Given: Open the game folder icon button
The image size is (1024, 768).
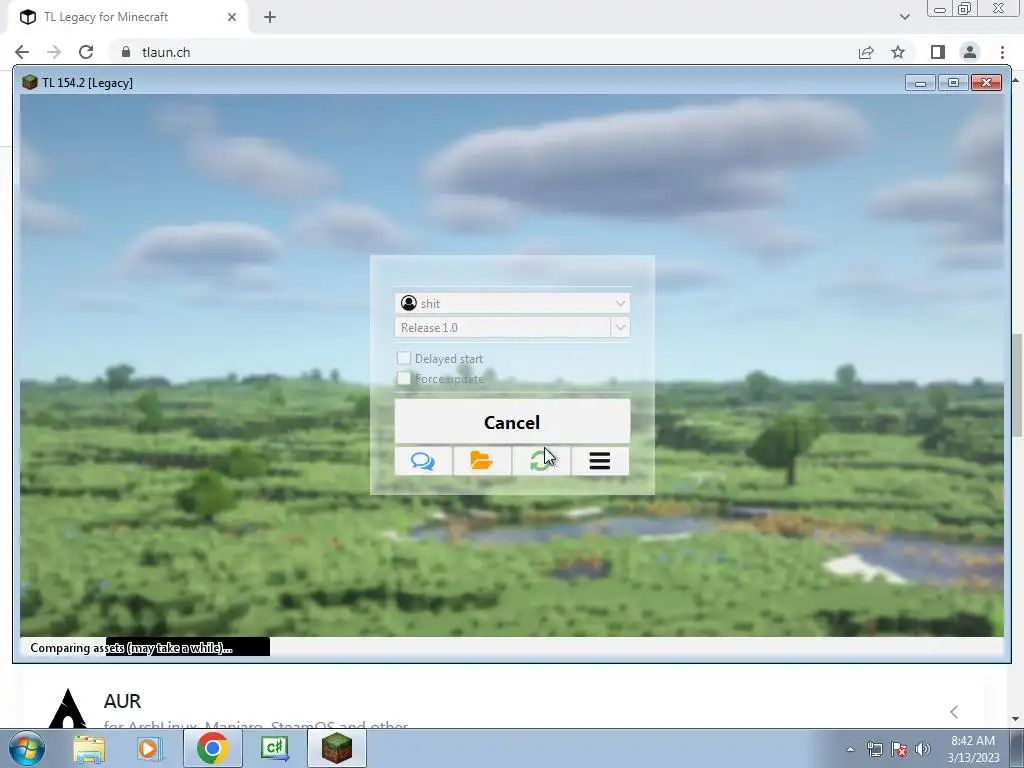Looking at the screenshot, I should point(482,461).
